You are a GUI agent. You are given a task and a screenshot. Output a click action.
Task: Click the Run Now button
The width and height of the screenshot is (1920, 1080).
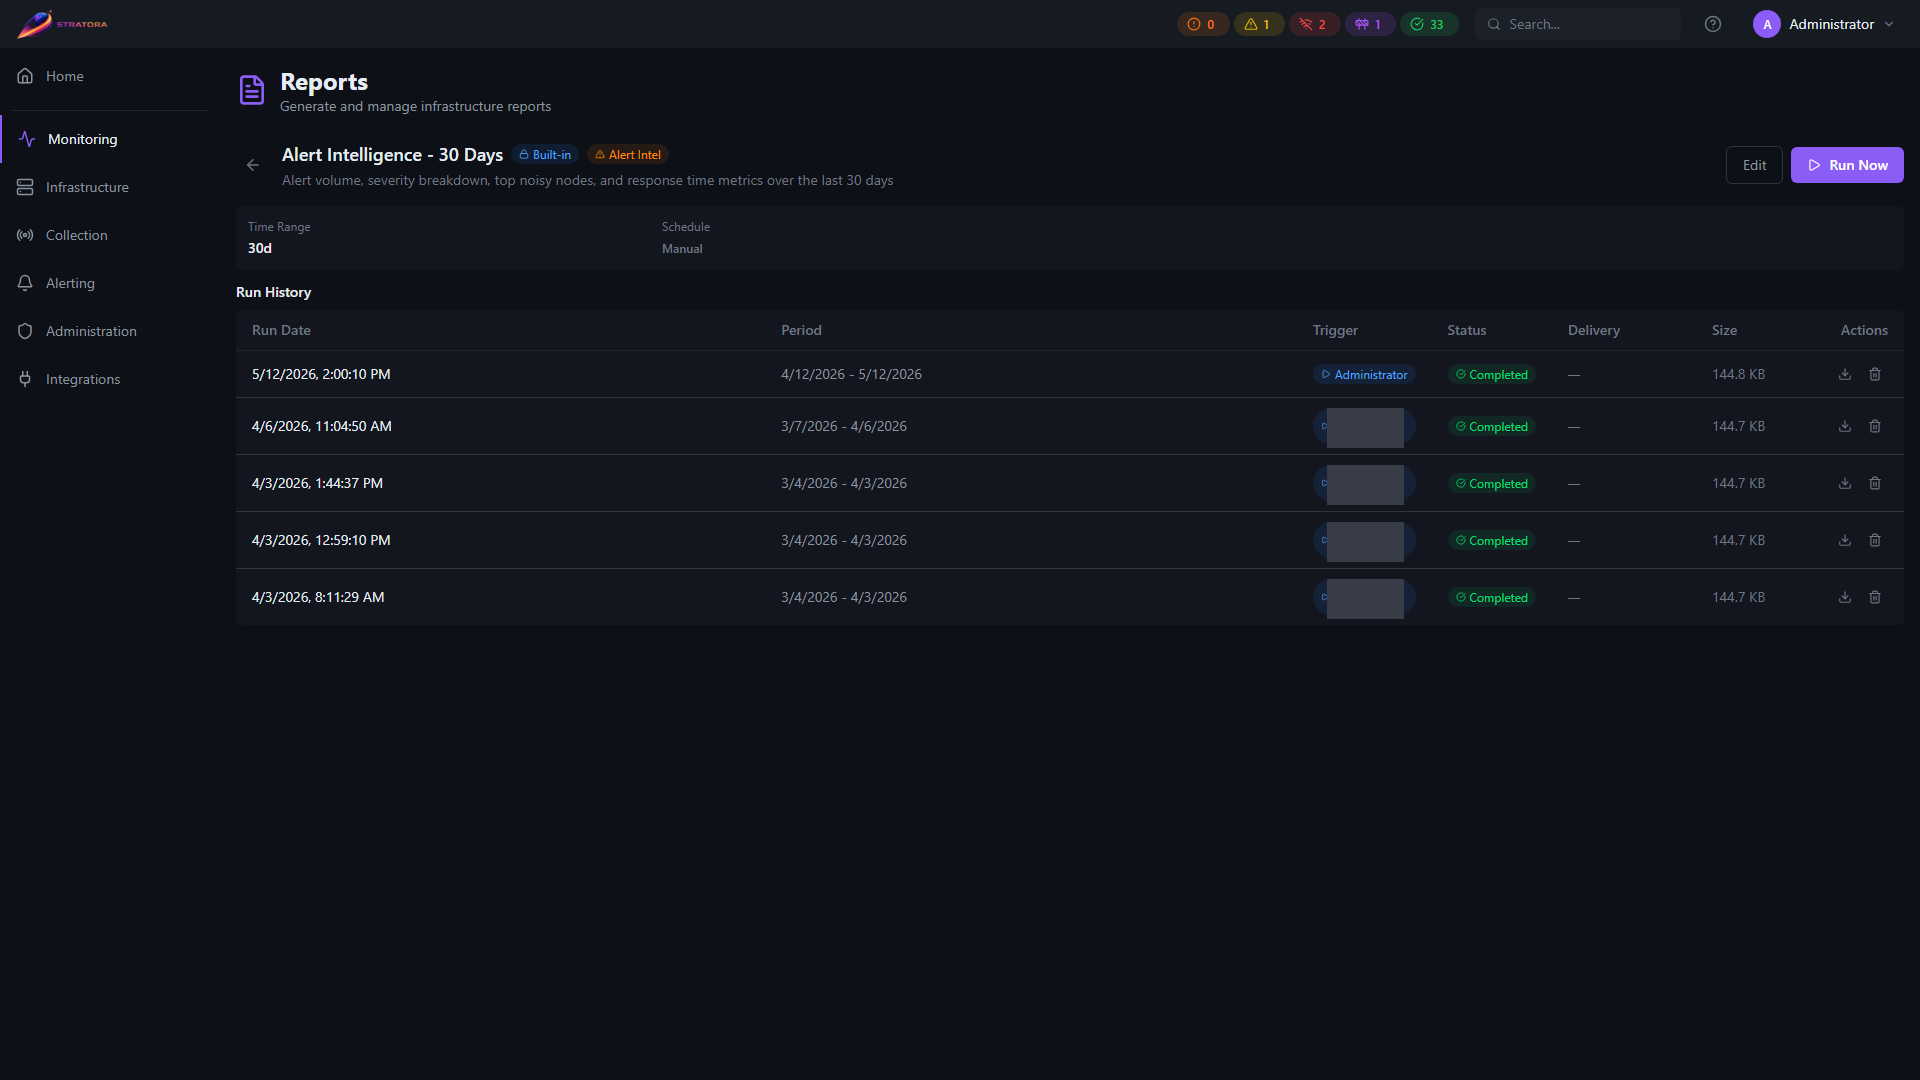[1847, 165]
